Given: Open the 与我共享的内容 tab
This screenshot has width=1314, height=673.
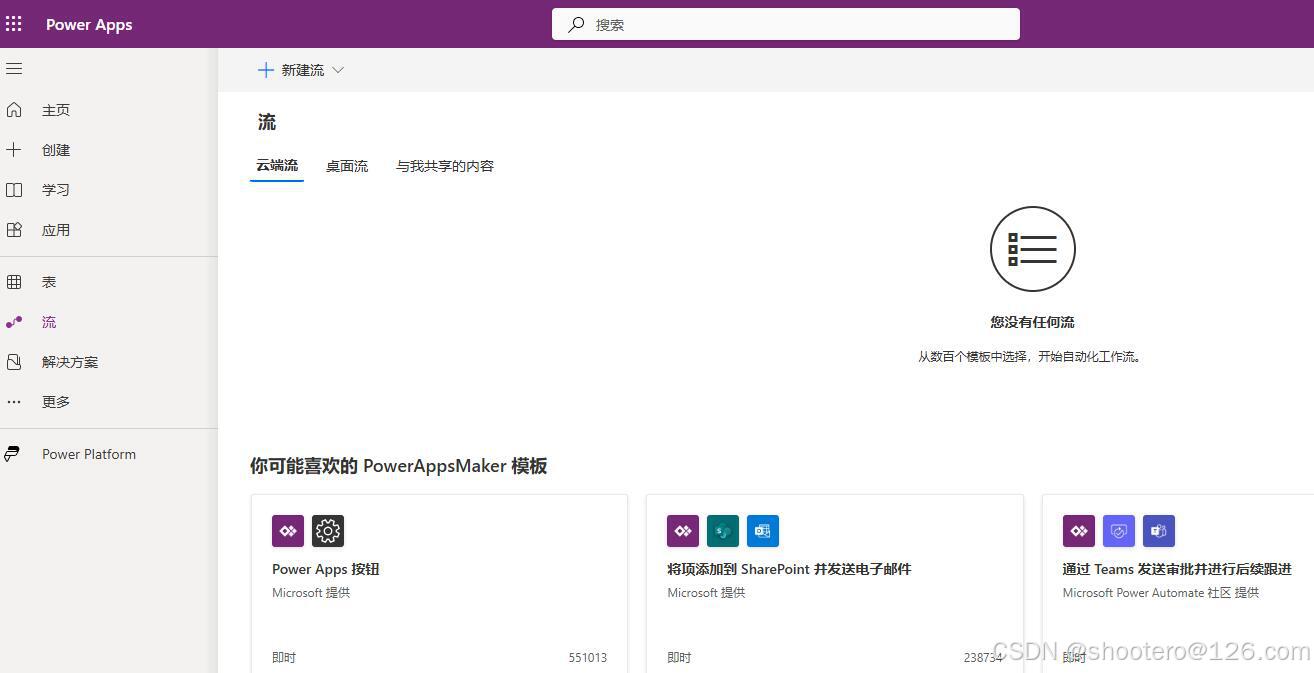Looking at the screenshot, I should tap(445, 166).
